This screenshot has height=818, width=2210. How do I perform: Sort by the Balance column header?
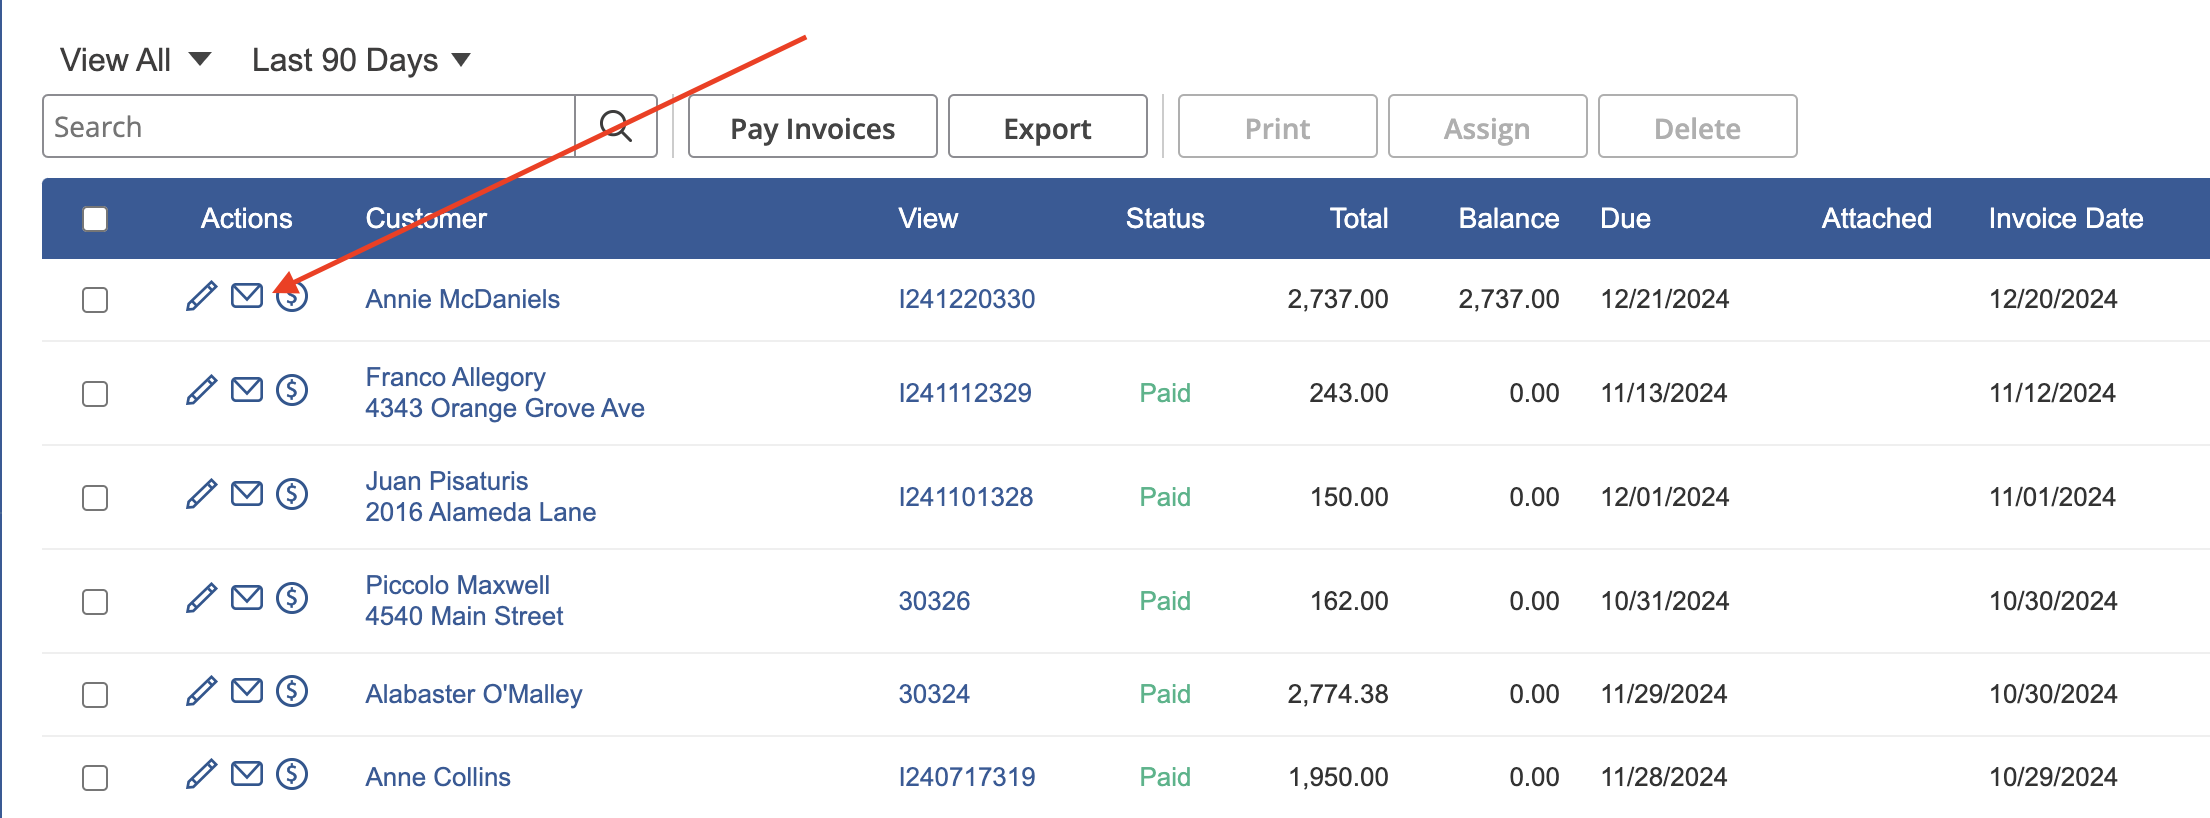point(1509,219)
